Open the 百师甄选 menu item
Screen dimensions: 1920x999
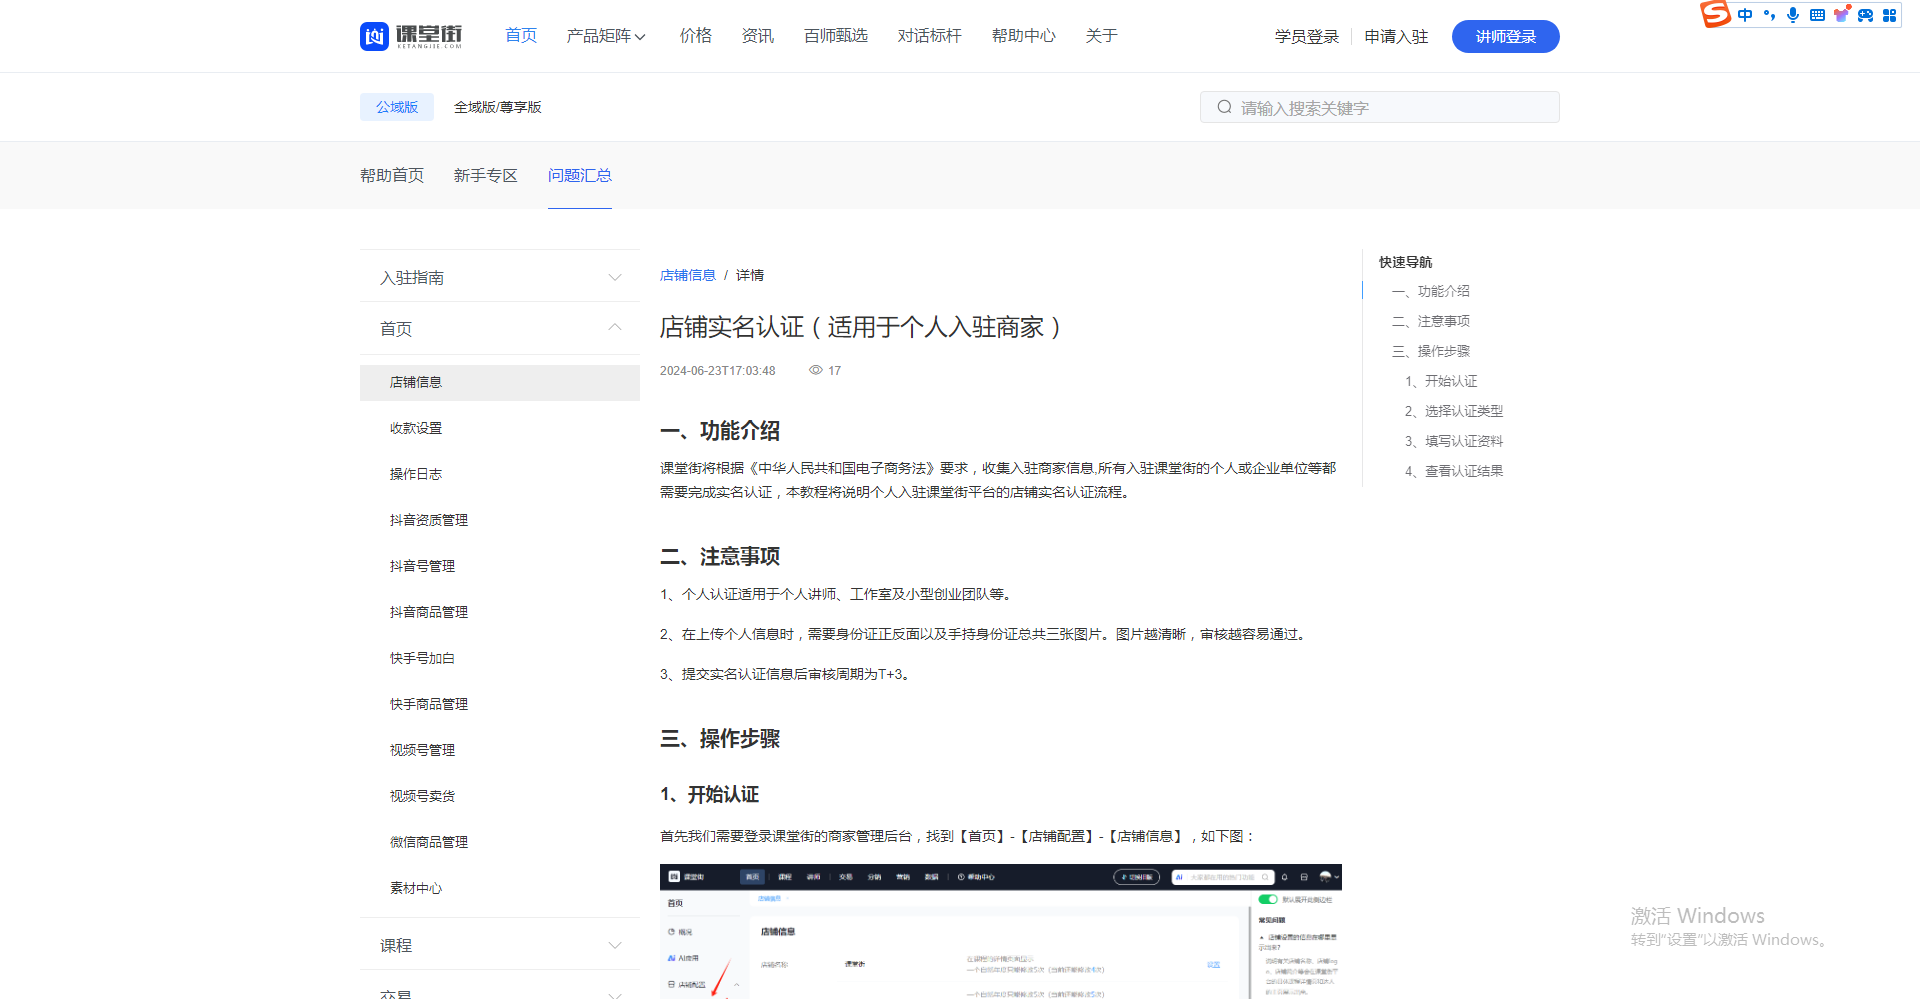[836, 36]
